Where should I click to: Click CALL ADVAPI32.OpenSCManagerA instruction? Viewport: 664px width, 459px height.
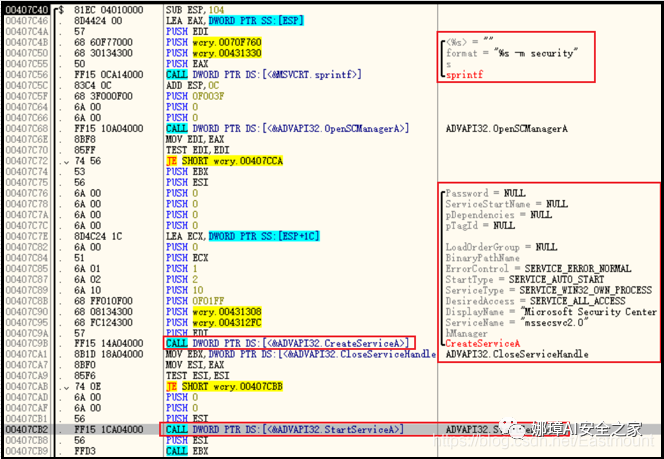[288, 128]
